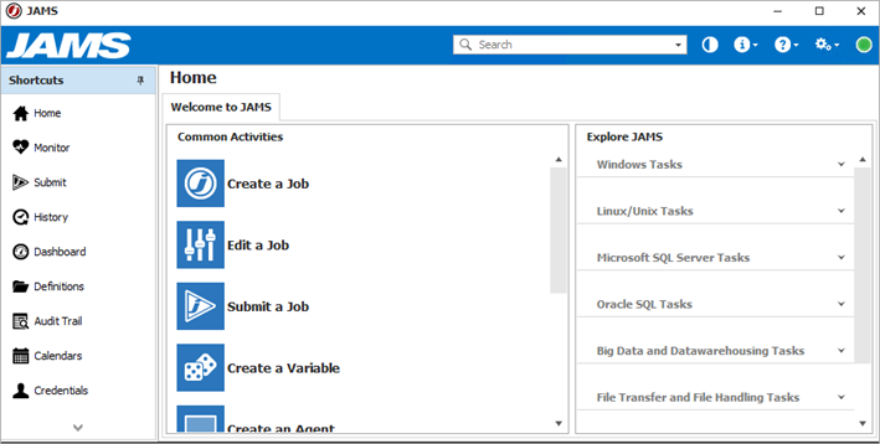Expand Microsoft SQL Server Tasks chevron
This screenshot has height=444, width=880.
click(841, 258)
